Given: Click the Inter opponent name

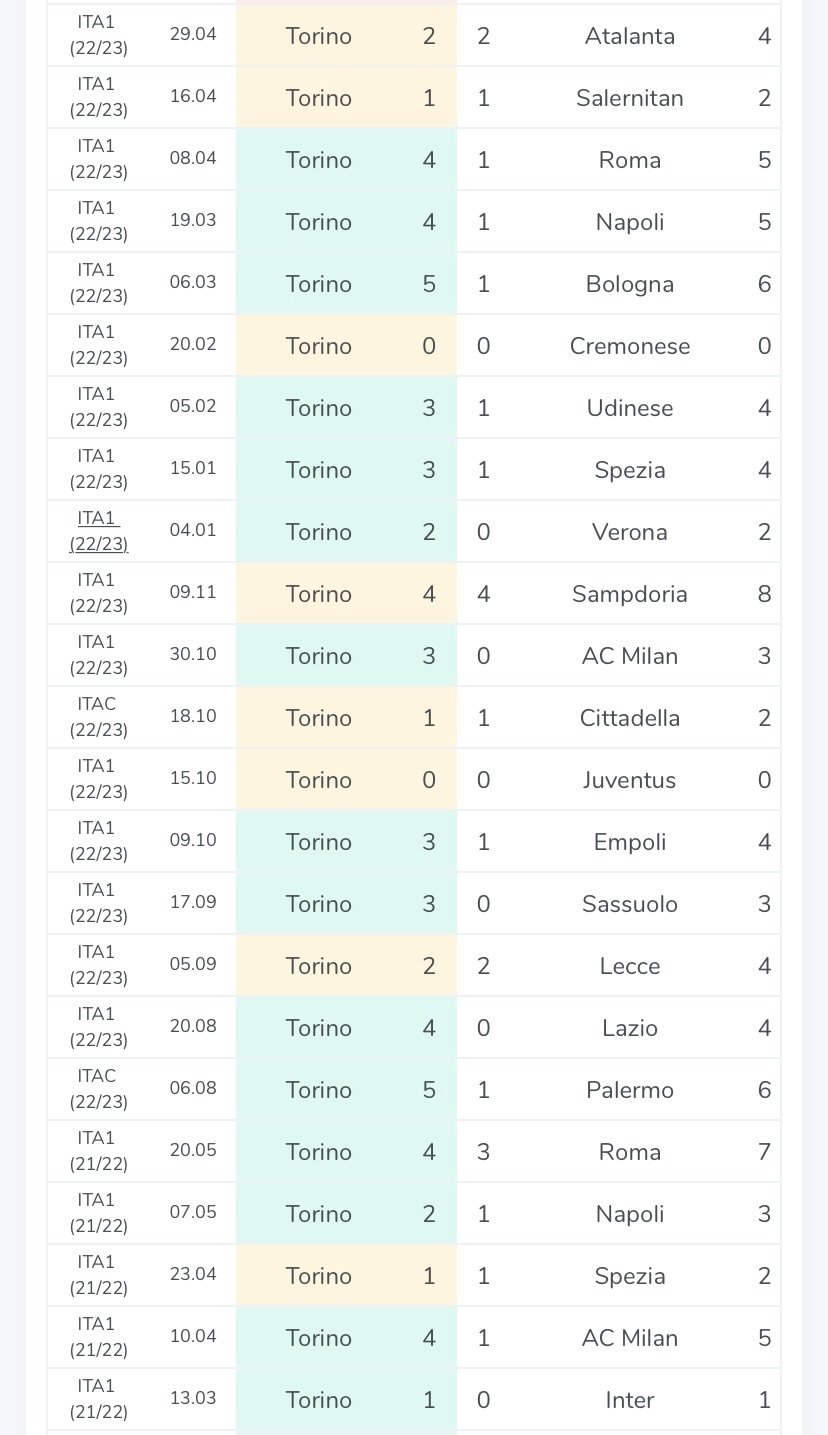Looking at the screenshot, I should [x=630, y=1400].
